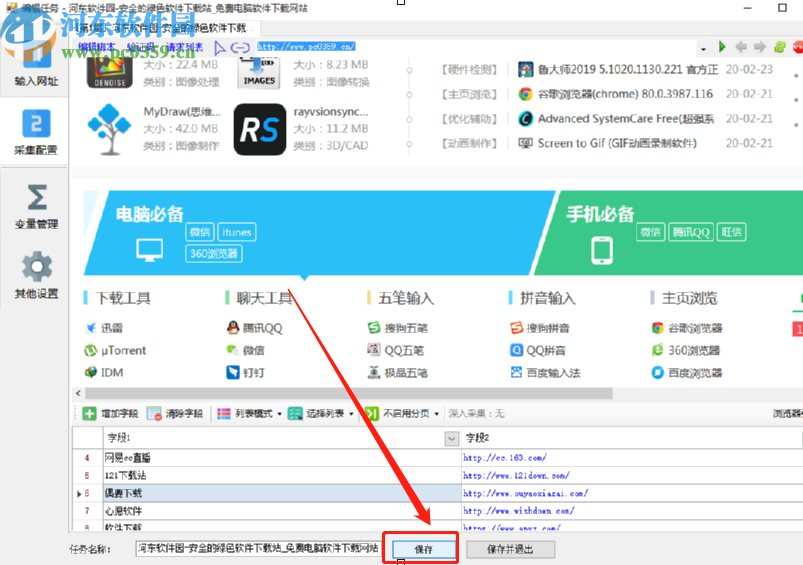Click the Screen to Gif link

[x=617, y=143]
